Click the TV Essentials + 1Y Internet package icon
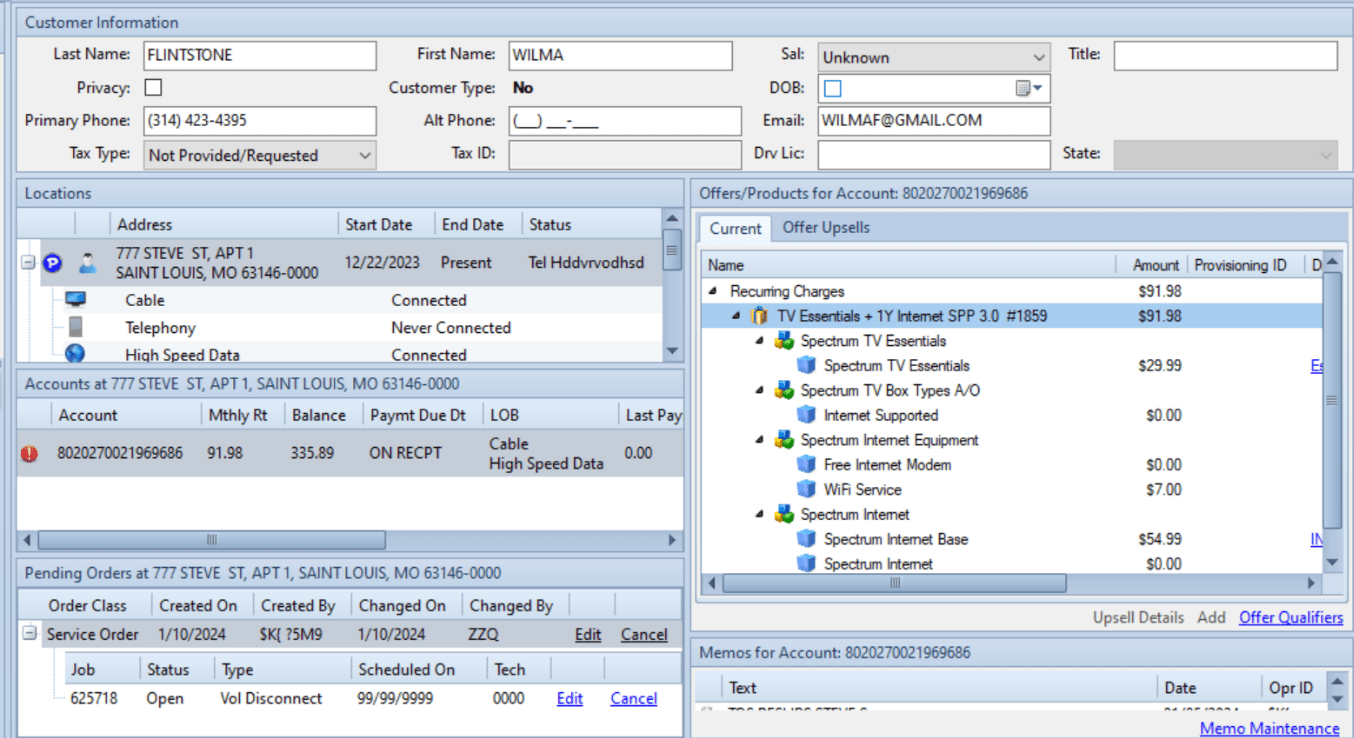This screenshot has height=738, width=1354. pos(759,316)
